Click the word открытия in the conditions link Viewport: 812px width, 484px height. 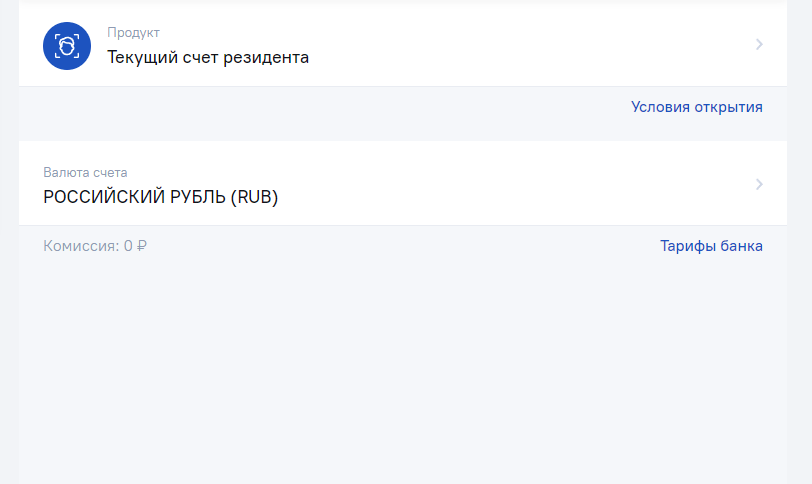point(728,107)
